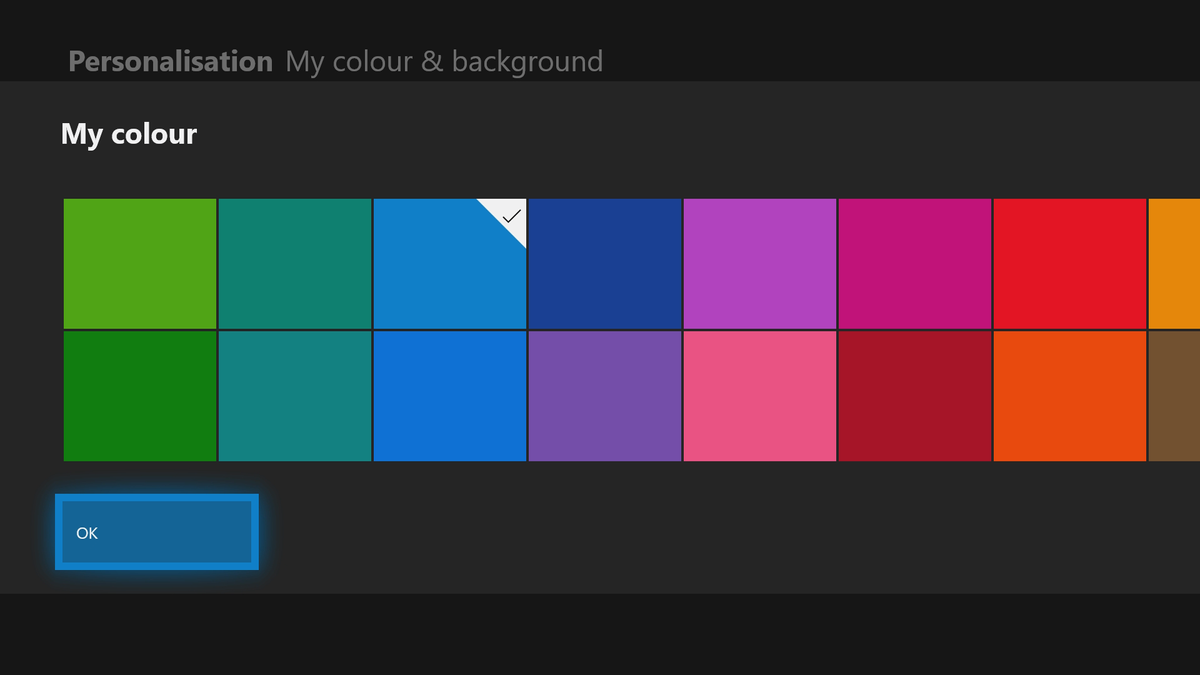This screenshot has width=1200, height=675.
Task: Select the bright red colour swatch
Action: (1070, 263)
